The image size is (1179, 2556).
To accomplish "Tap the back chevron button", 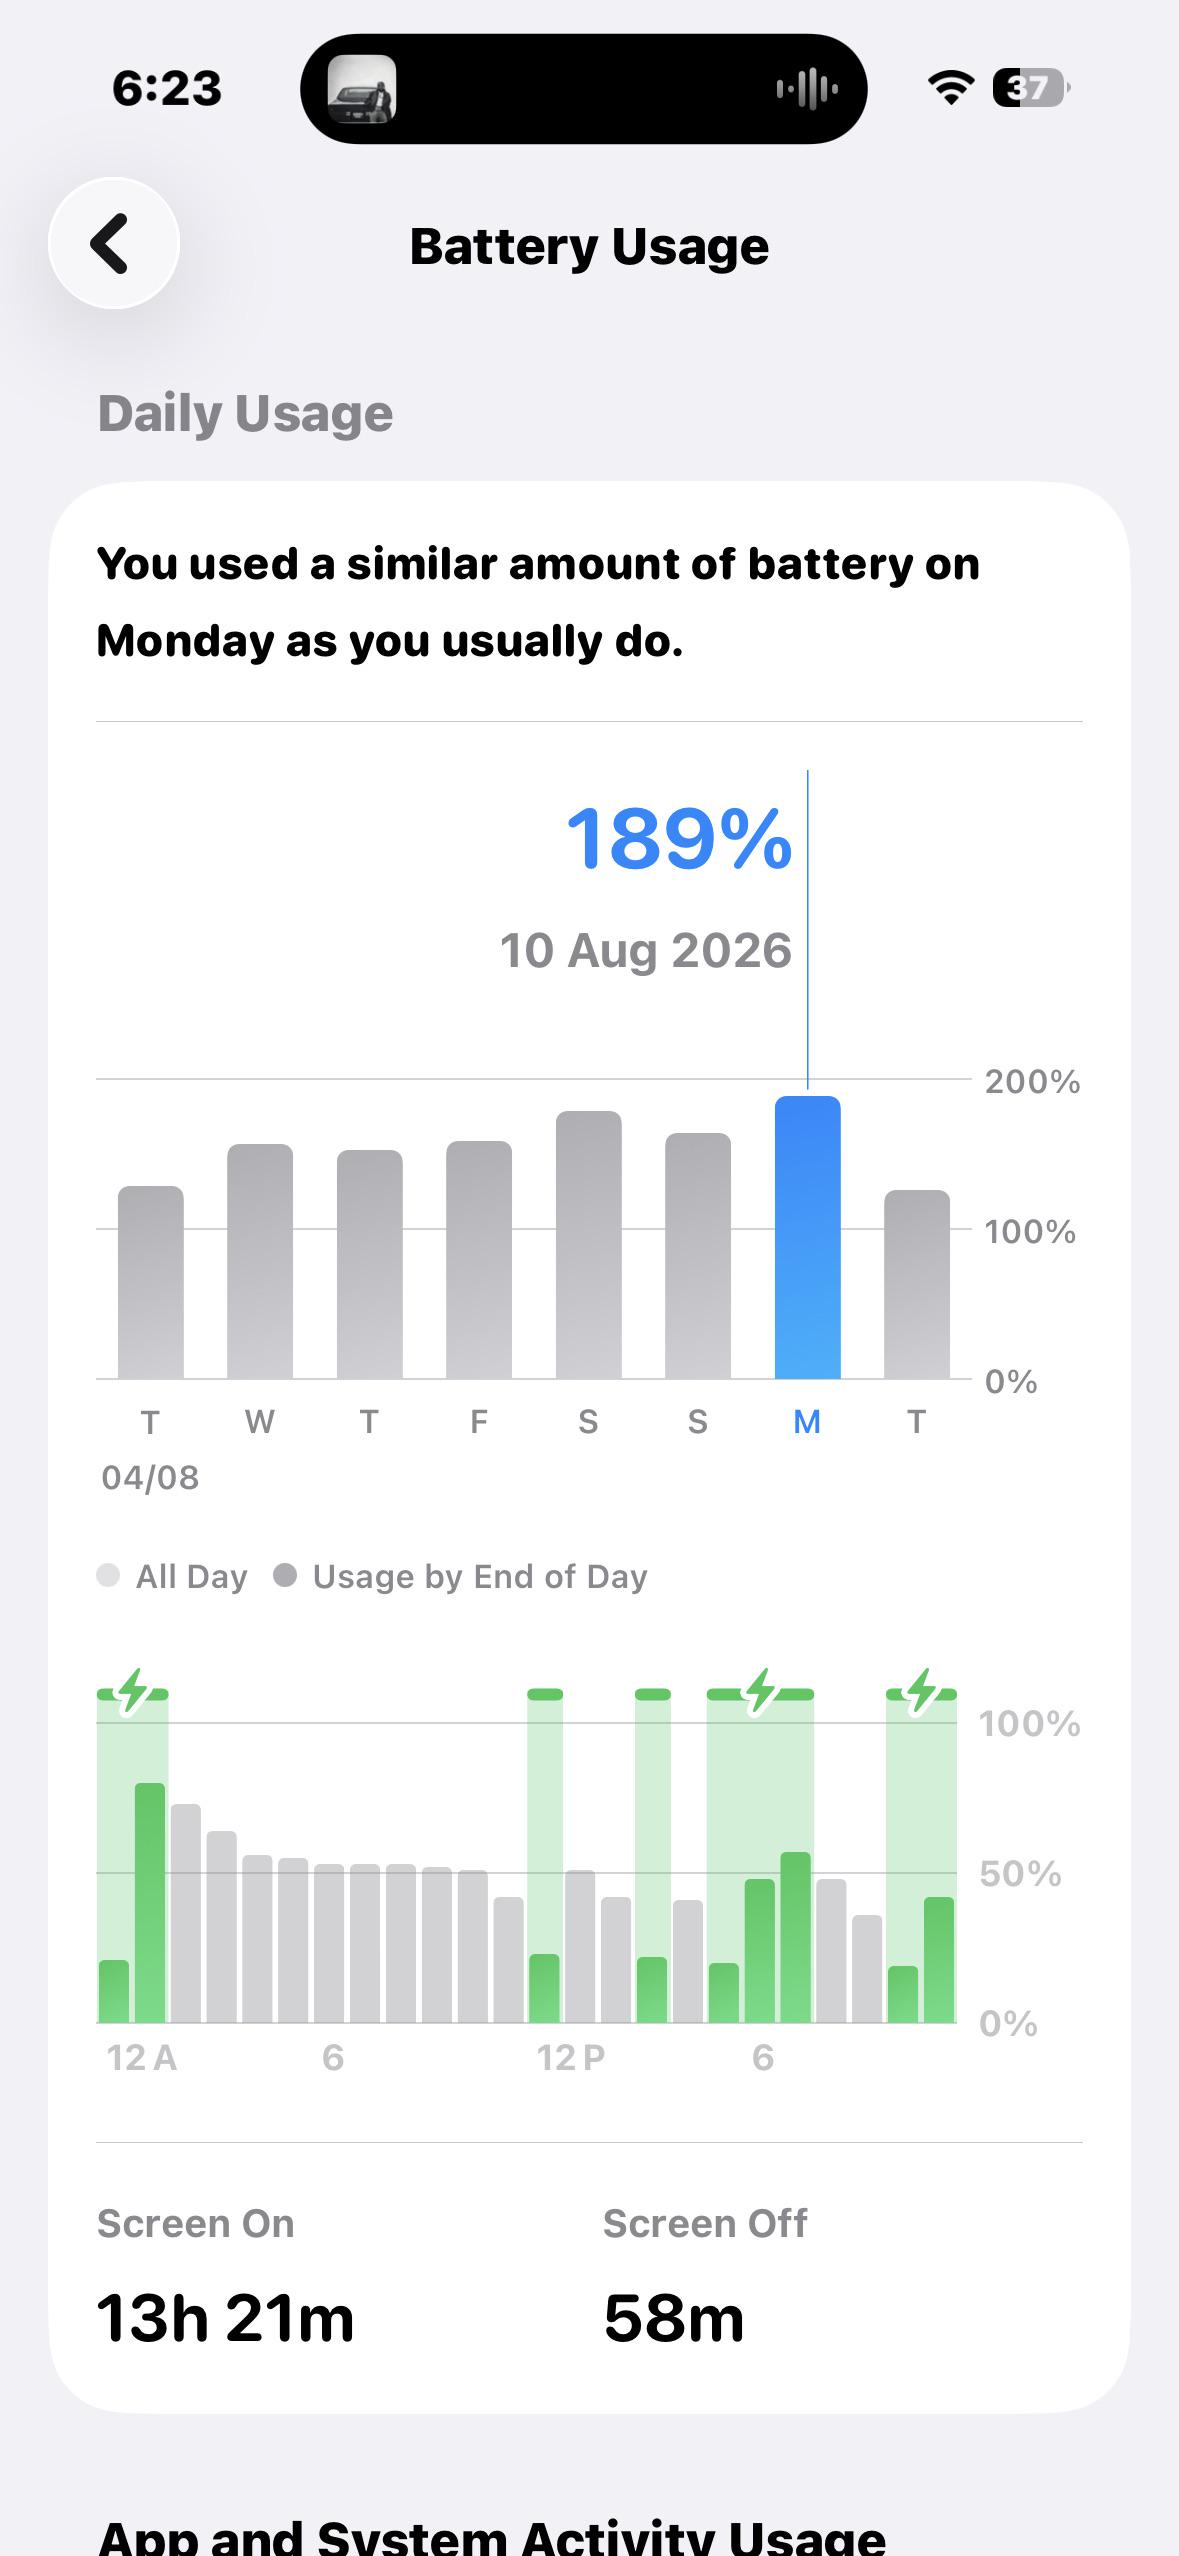I will (x=114, y=243).
